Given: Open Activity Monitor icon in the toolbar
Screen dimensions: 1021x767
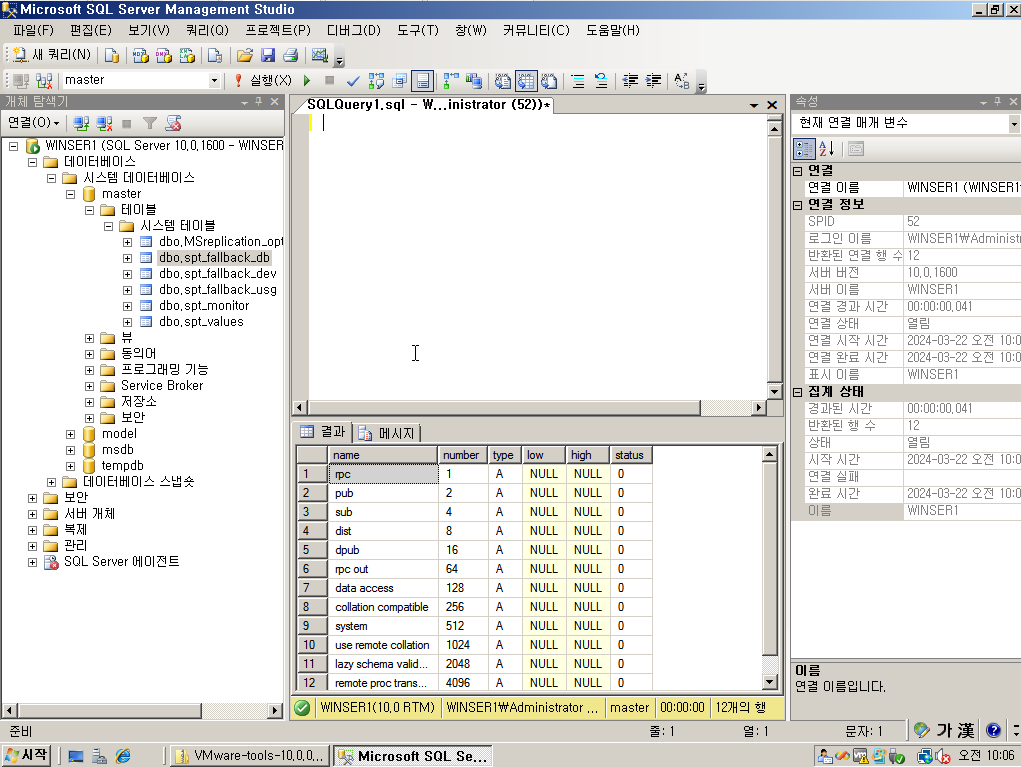Looking at the screenshot, I should 319,55.
